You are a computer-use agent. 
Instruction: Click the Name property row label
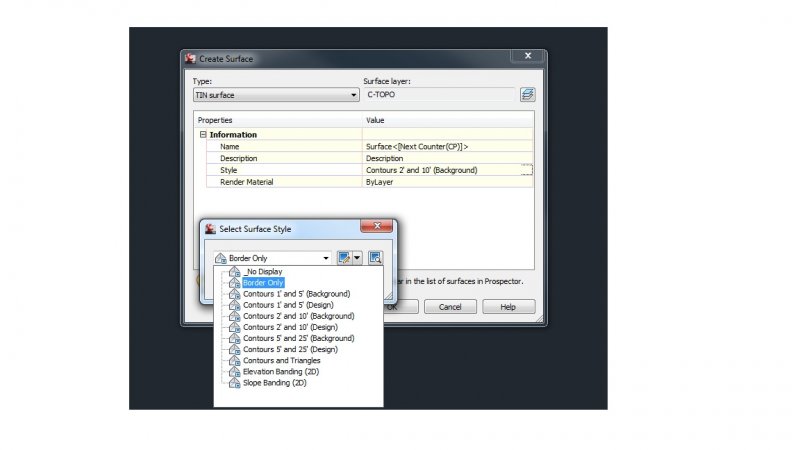[x=230, y=146]
